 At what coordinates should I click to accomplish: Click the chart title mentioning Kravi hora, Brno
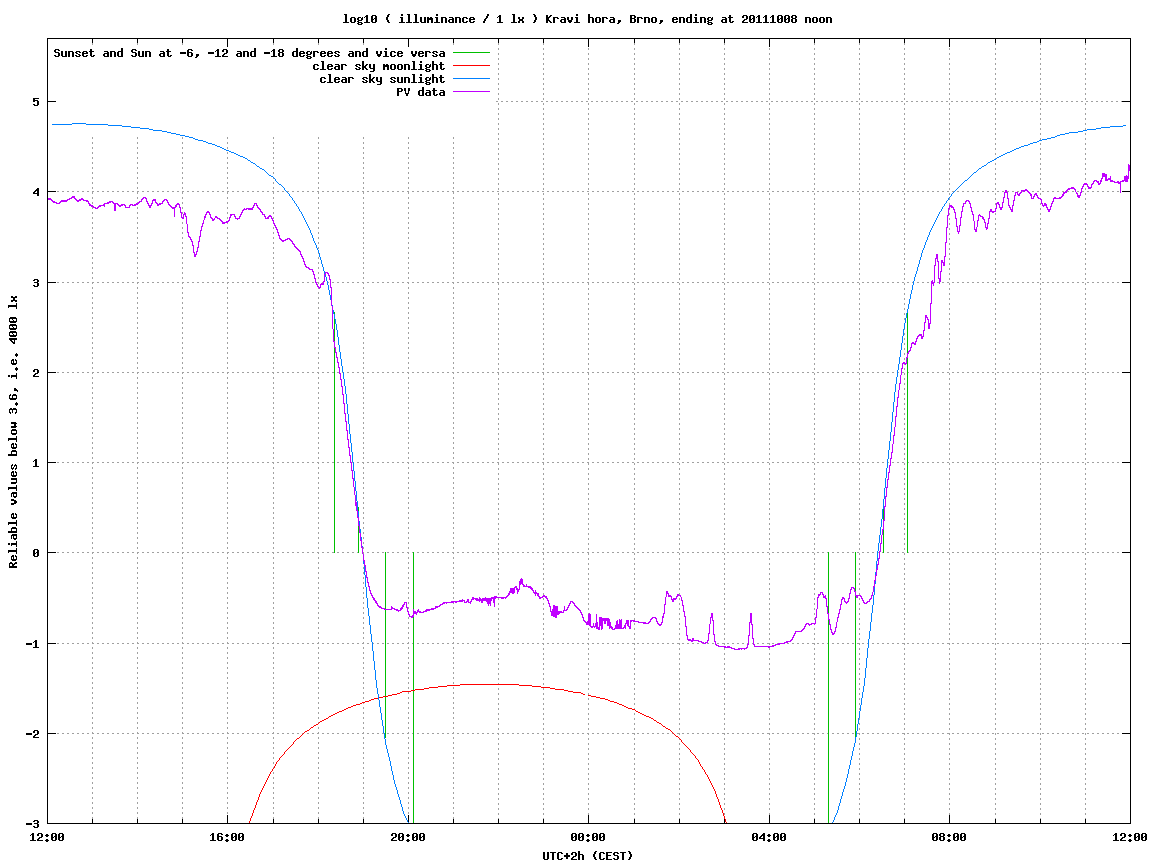(x=587, y=19)
